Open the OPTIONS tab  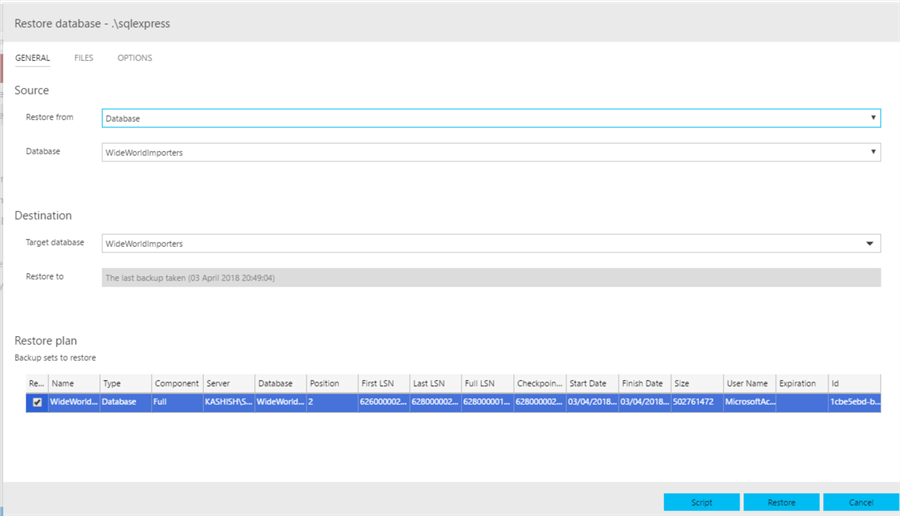click(135, 58)
